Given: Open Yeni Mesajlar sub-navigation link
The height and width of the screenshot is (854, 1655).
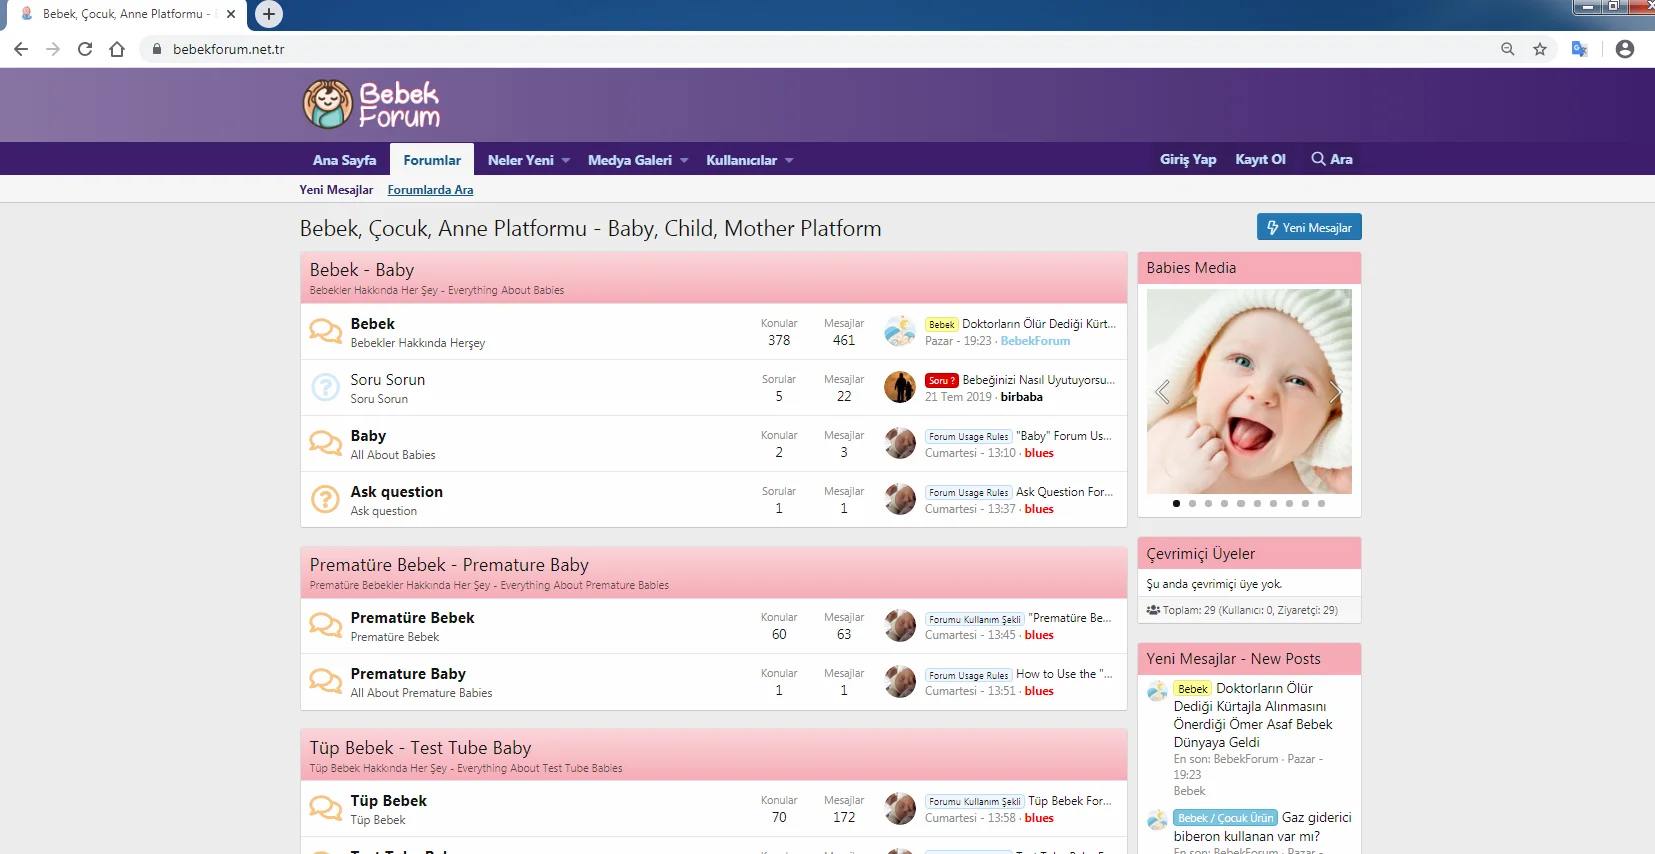Looking at the screenshot, I should [336, 190].
